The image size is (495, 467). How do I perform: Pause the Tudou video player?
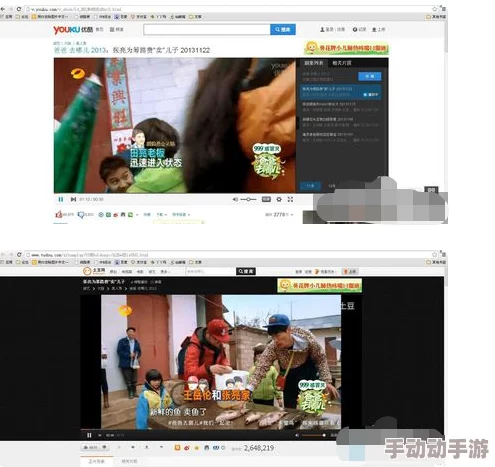pos(89,435)
